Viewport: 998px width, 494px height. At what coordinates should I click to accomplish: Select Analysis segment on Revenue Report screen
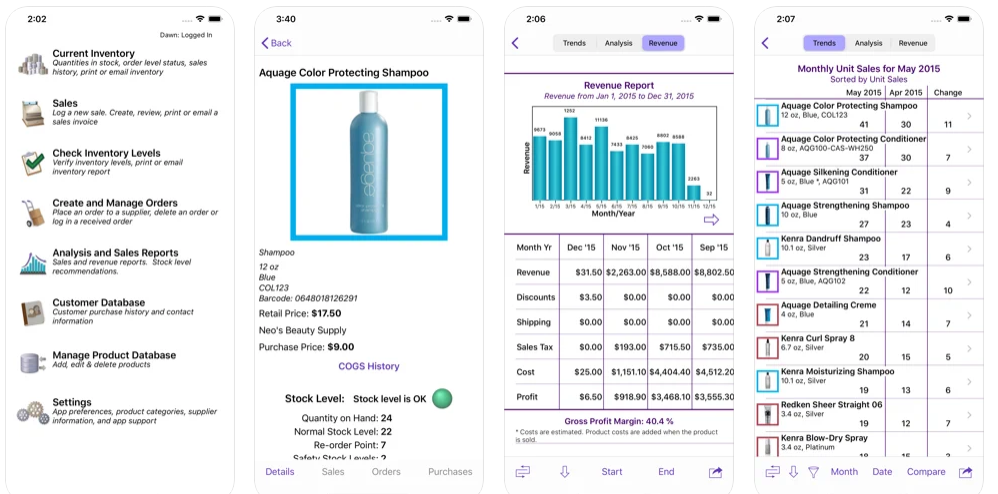click(618, 43)
